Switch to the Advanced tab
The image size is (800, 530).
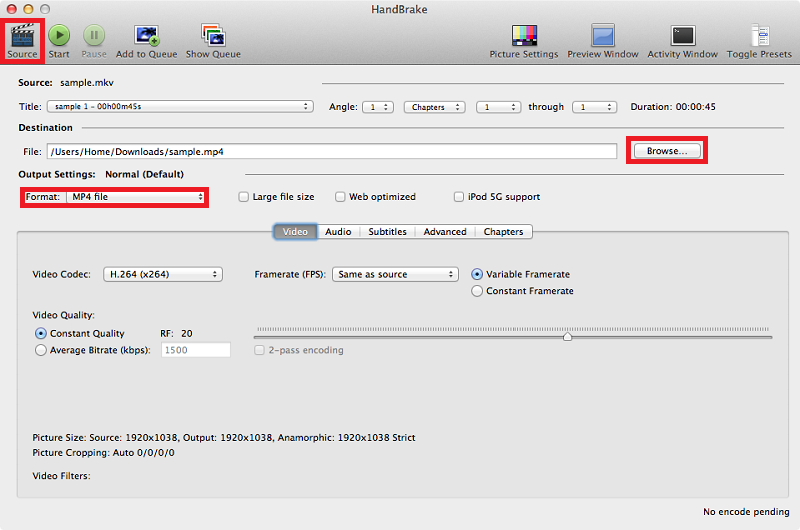point(445,232)
